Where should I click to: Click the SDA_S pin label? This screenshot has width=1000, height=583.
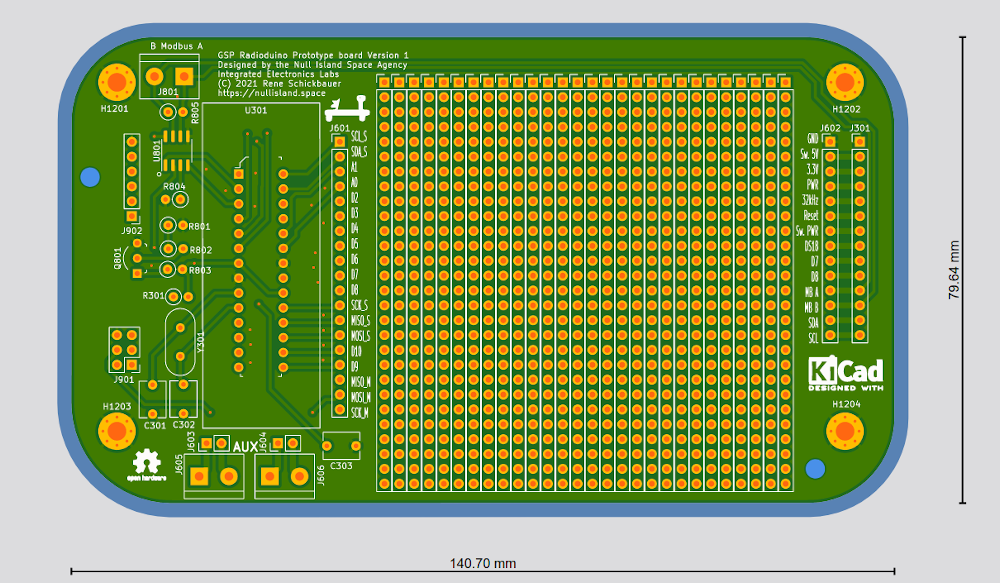(359, 152)
